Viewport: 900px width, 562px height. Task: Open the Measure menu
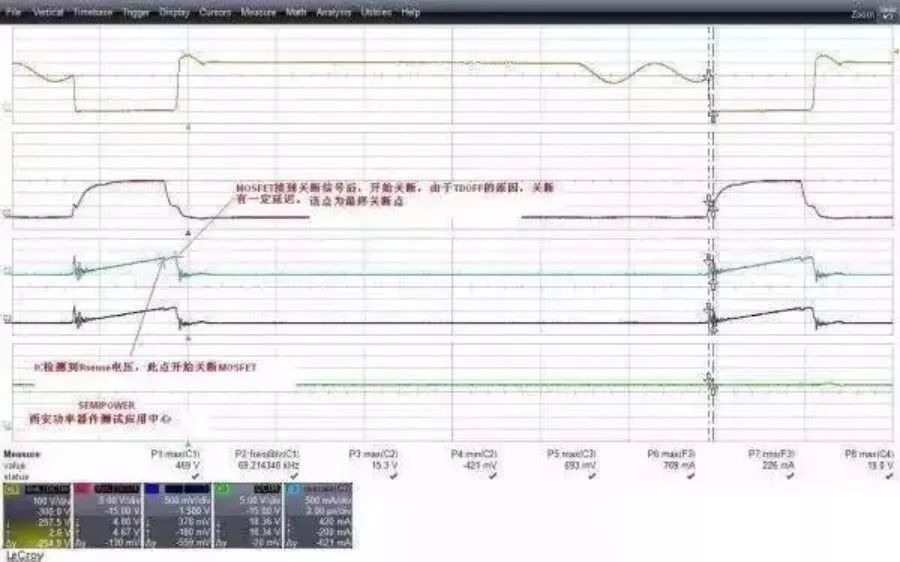[258, 13]
